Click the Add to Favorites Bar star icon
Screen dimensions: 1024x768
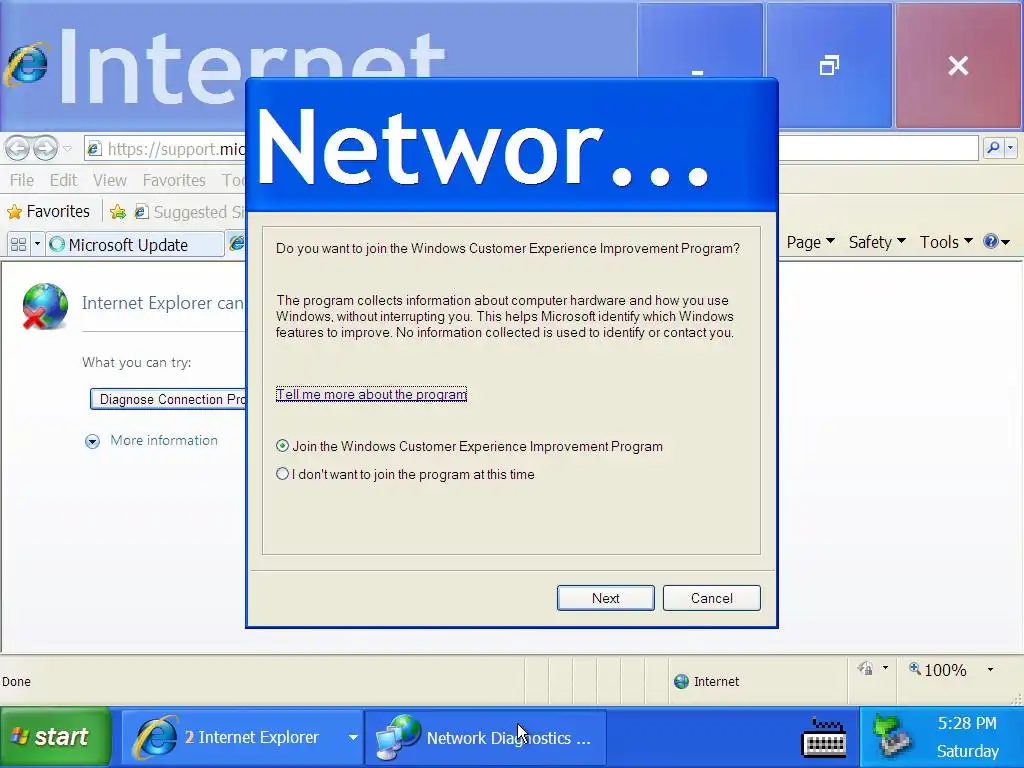coord(118,212)
